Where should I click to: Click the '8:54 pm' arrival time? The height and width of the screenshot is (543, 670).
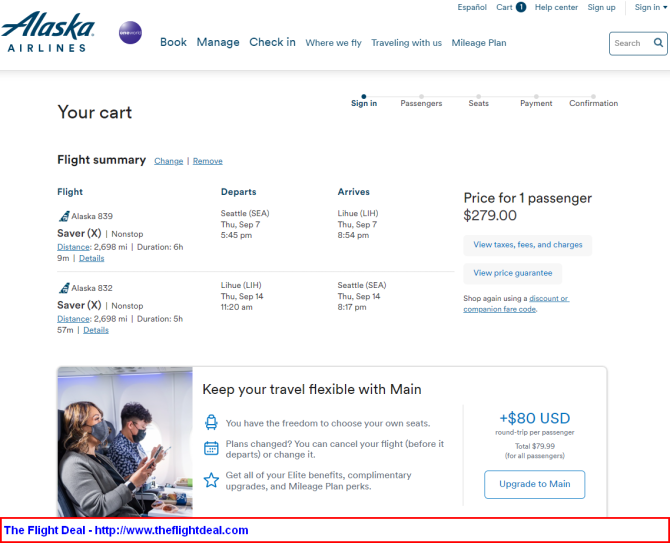(353, 235)
